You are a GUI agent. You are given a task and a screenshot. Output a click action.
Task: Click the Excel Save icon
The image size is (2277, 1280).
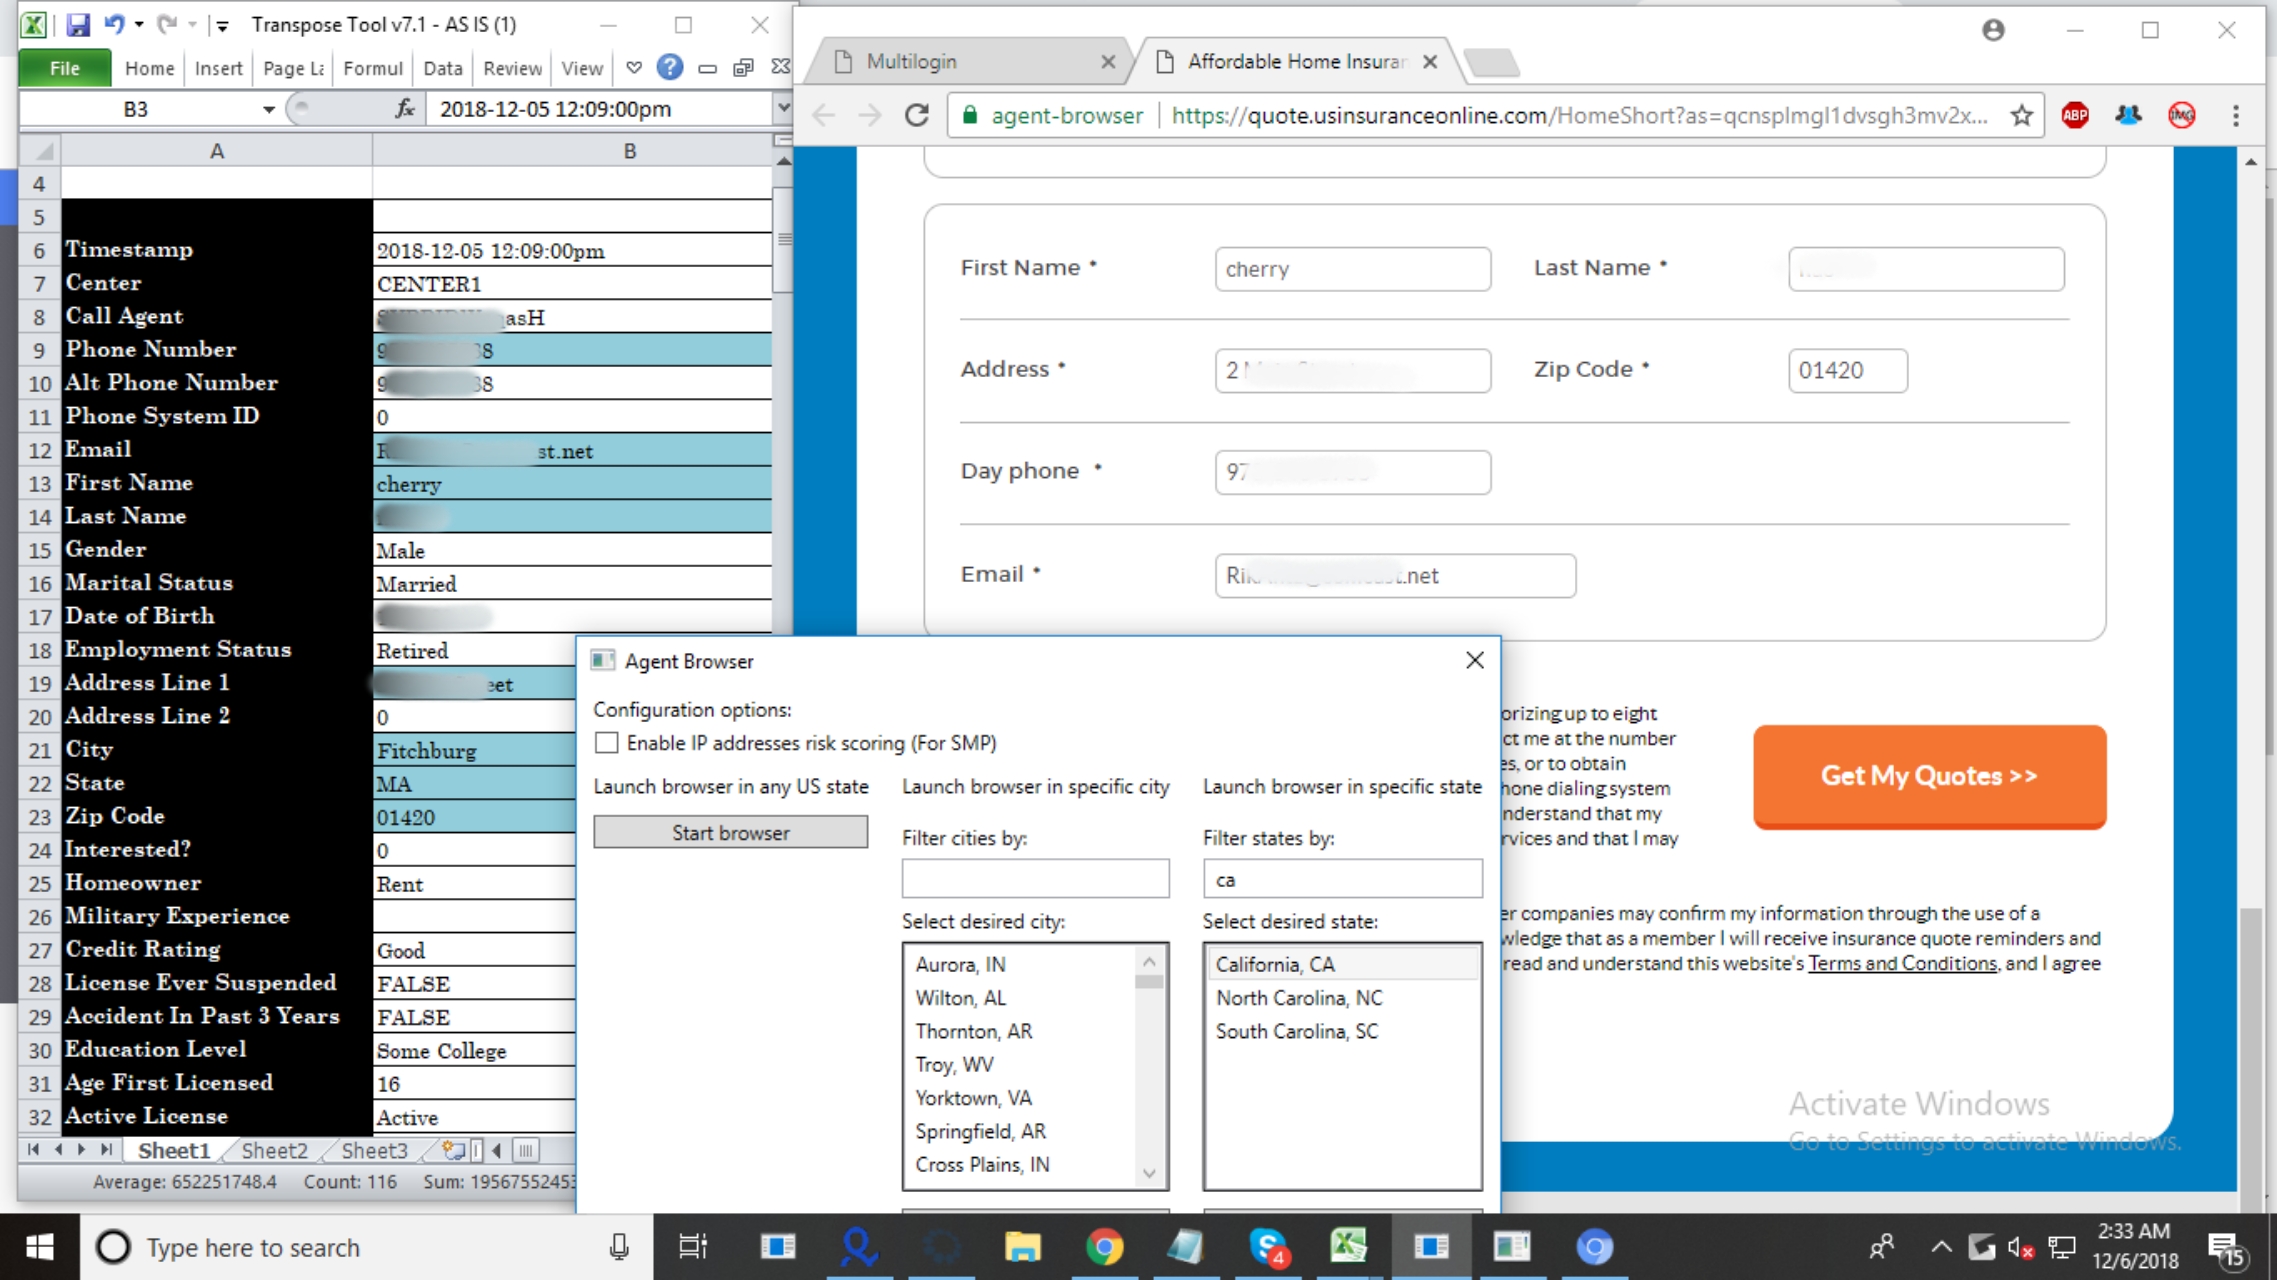pos(77,24)
